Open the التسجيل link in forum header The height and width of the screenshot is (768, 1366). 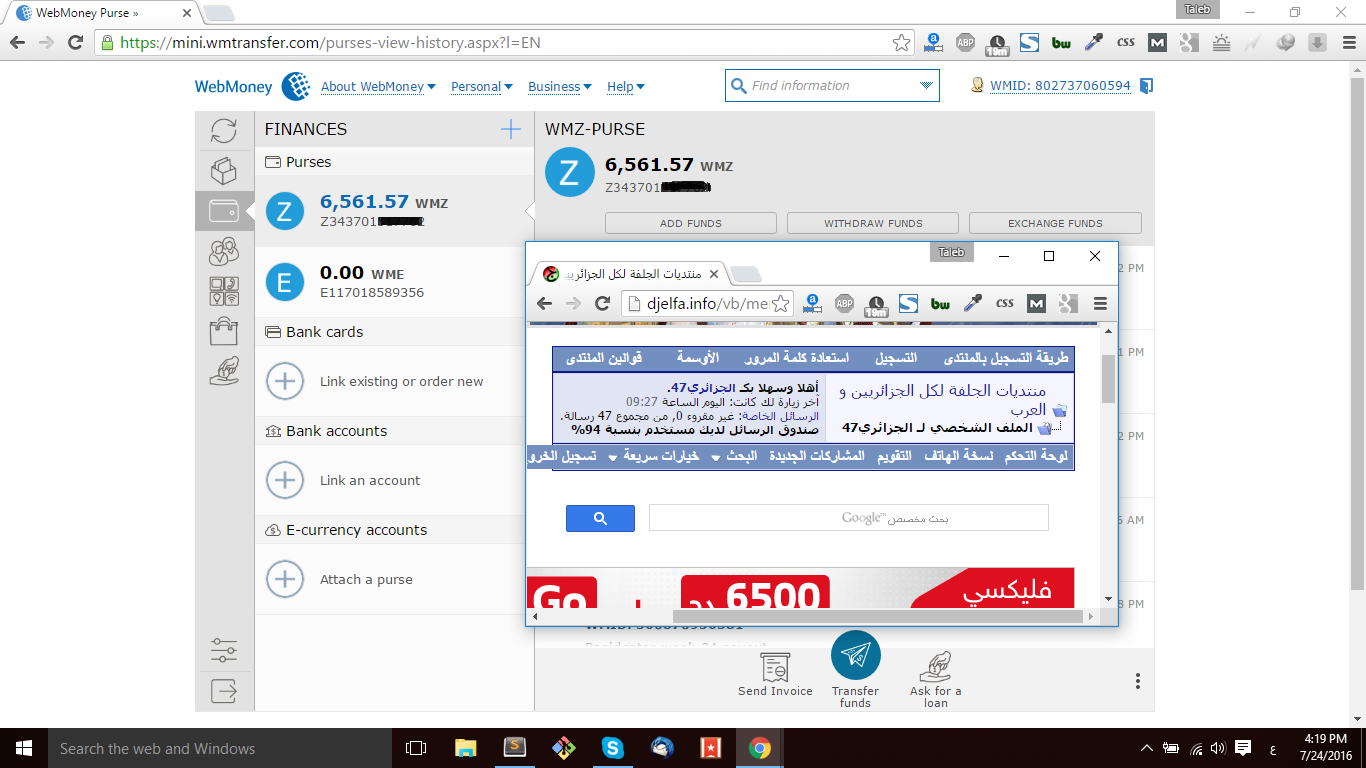coord(896,358)
